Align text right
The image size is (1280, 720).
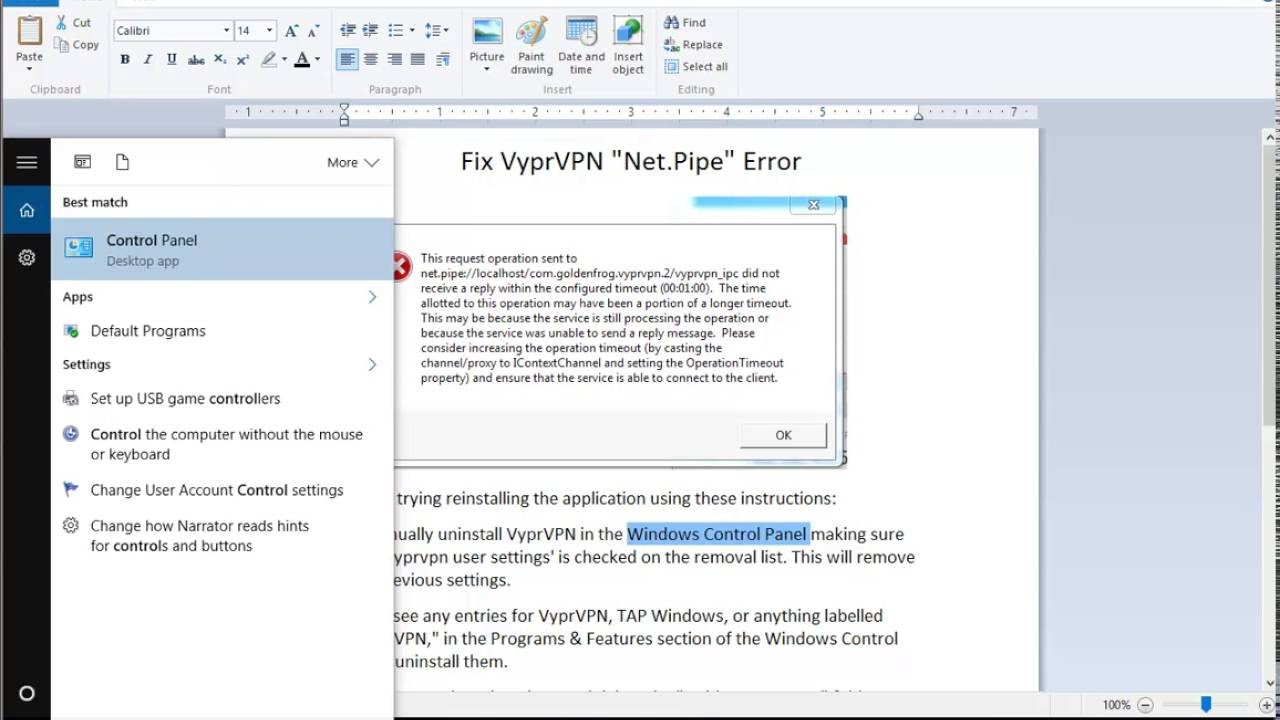(394, 60)
